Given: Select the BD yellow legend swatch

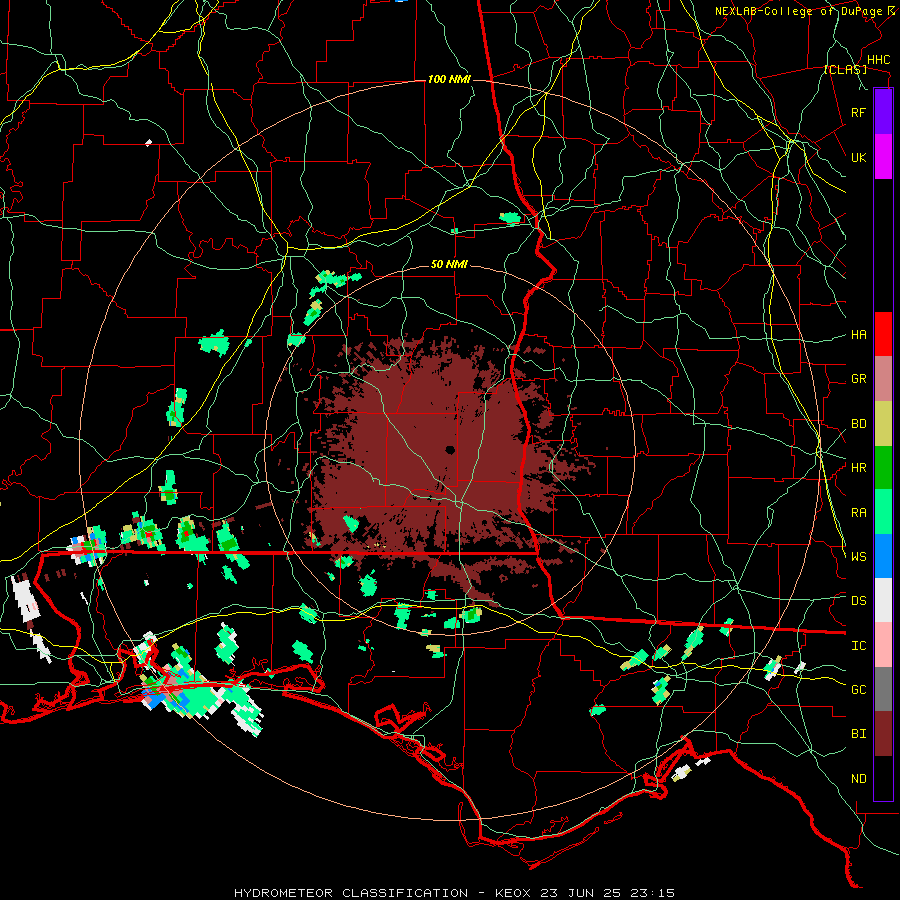Looking at the screenshot, I should point(883,423).
